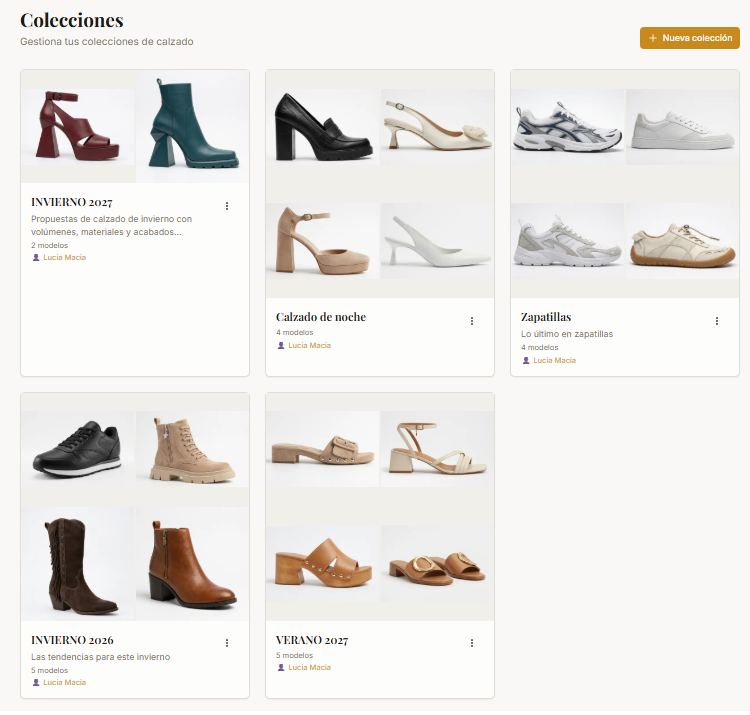
Task: Click '4 modelos' count in Calzado de noche
Action: pos(295,332)
